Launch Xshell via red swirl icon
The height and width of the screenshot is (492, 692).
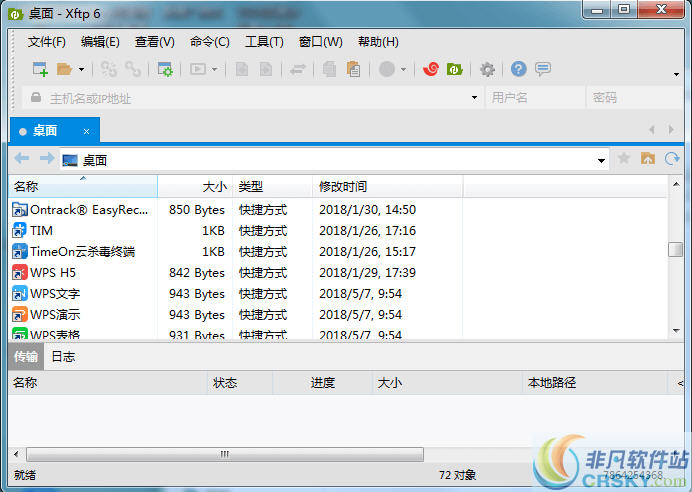(x=431, y=69)
